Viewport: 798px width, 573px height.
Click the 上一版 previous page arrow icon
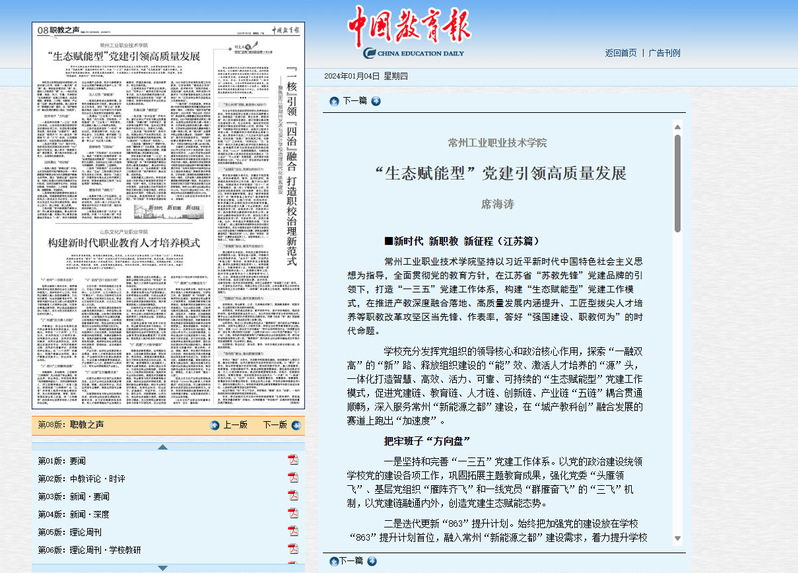[215, 425]
